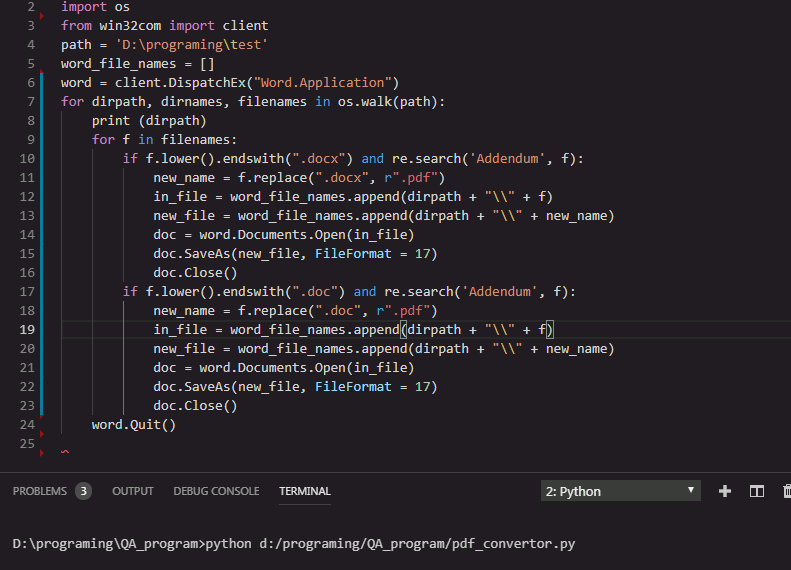The width and height of the screenshot is (791, 570).
Task: Click on 'word.Quit()' in the code
Action: pos(134,425)
